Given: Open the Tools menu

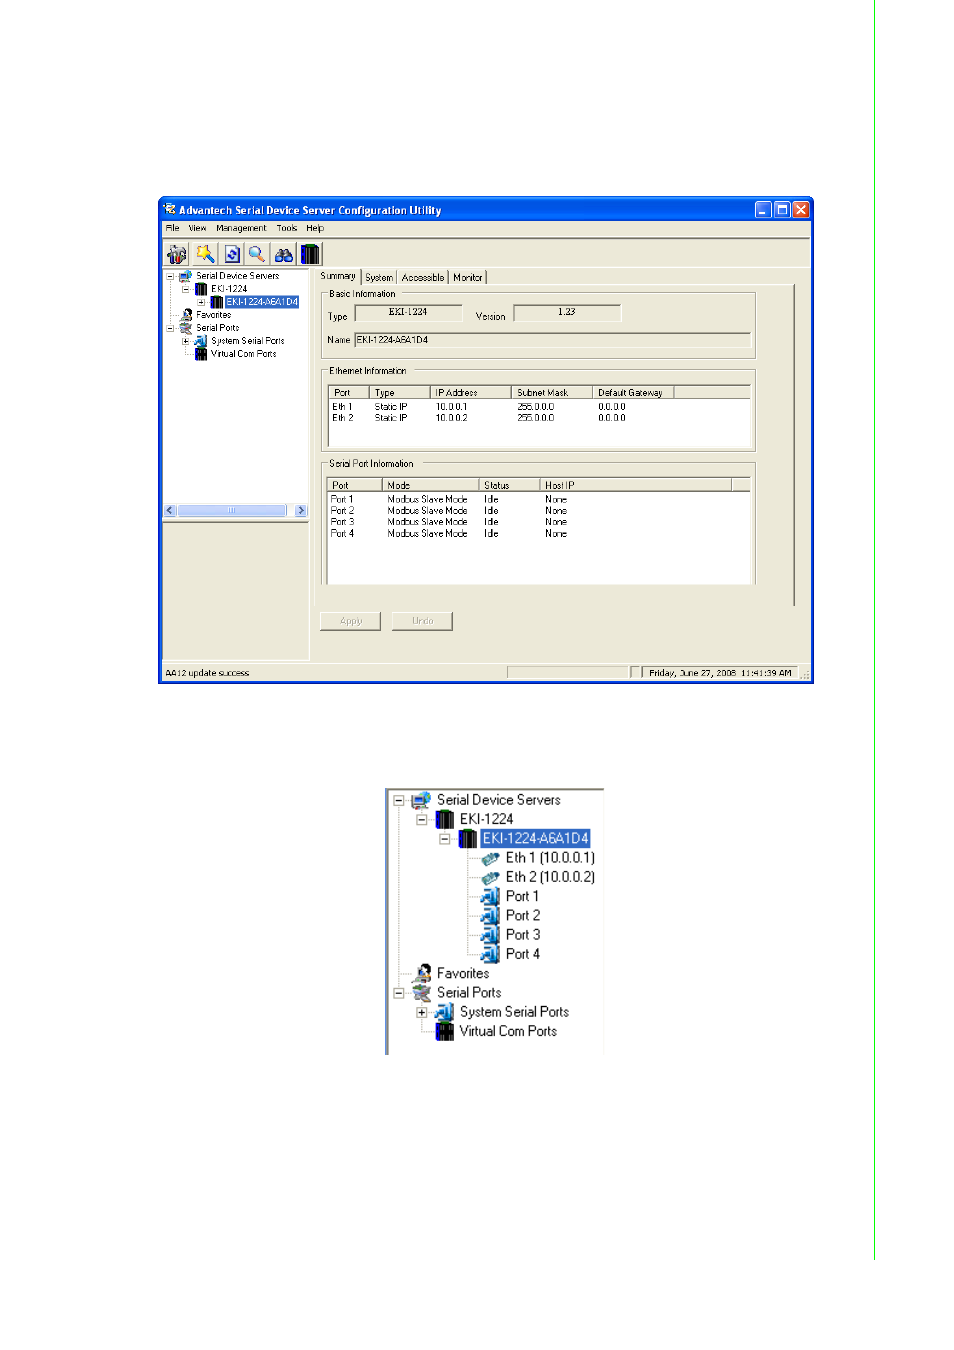Looking at the screenshot, I should [287, 228].
